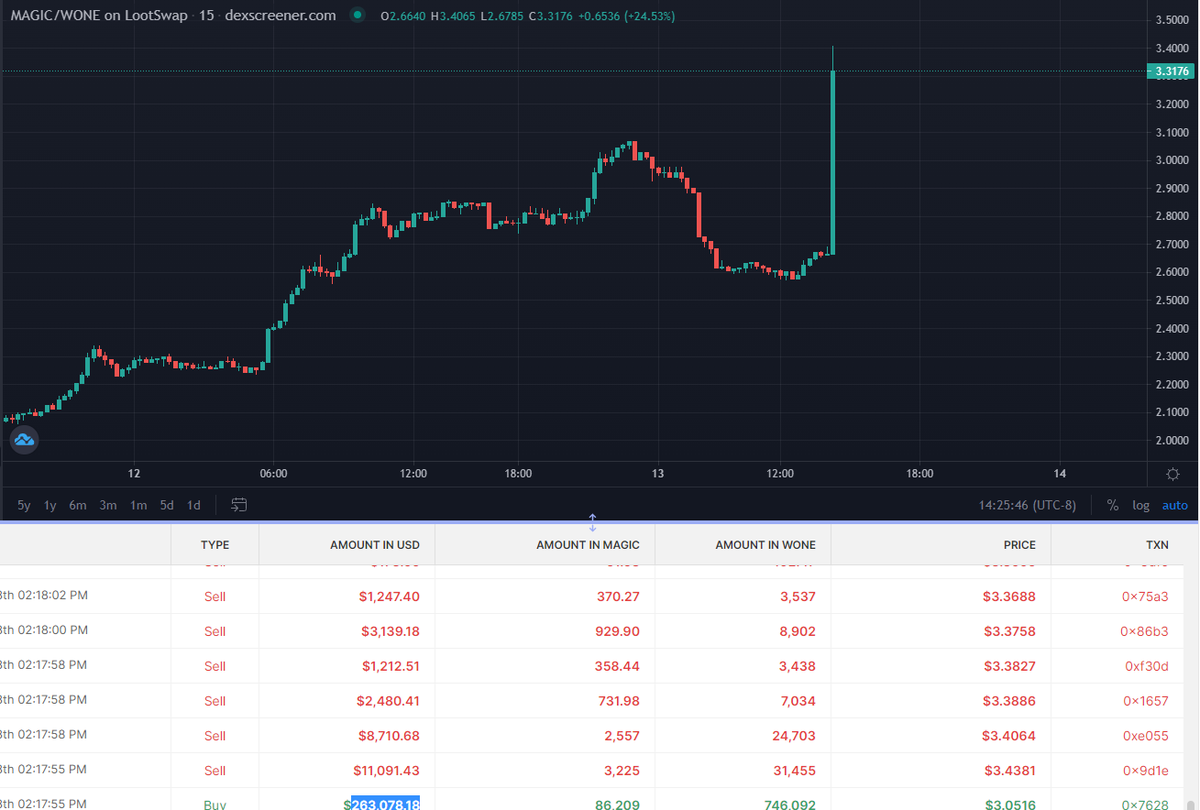Toggle log scale mode

1141,505
